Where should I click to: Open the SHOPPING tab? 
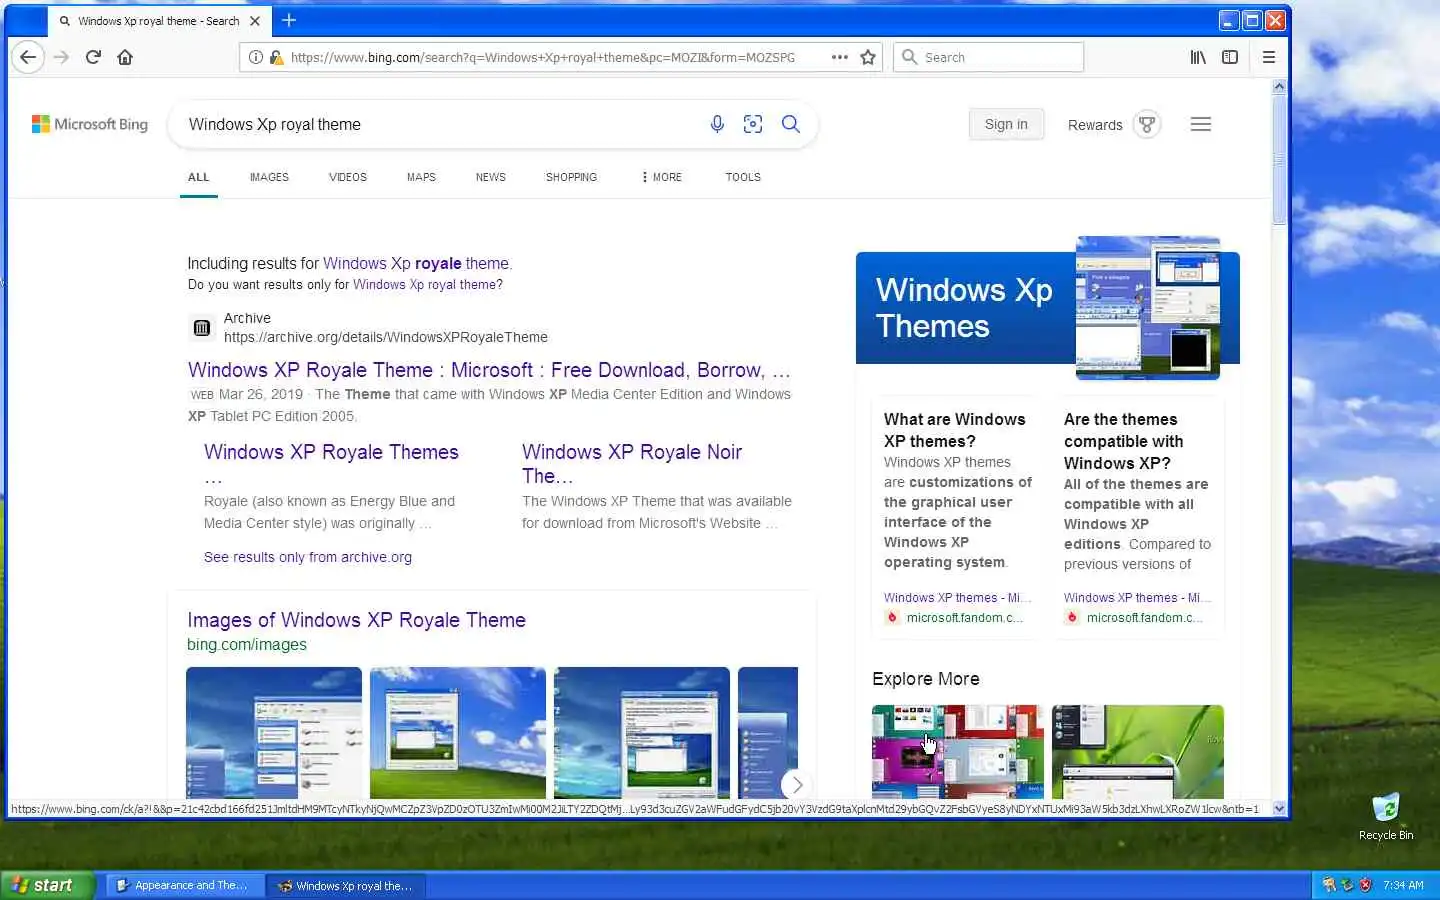(x=571, y=177)
